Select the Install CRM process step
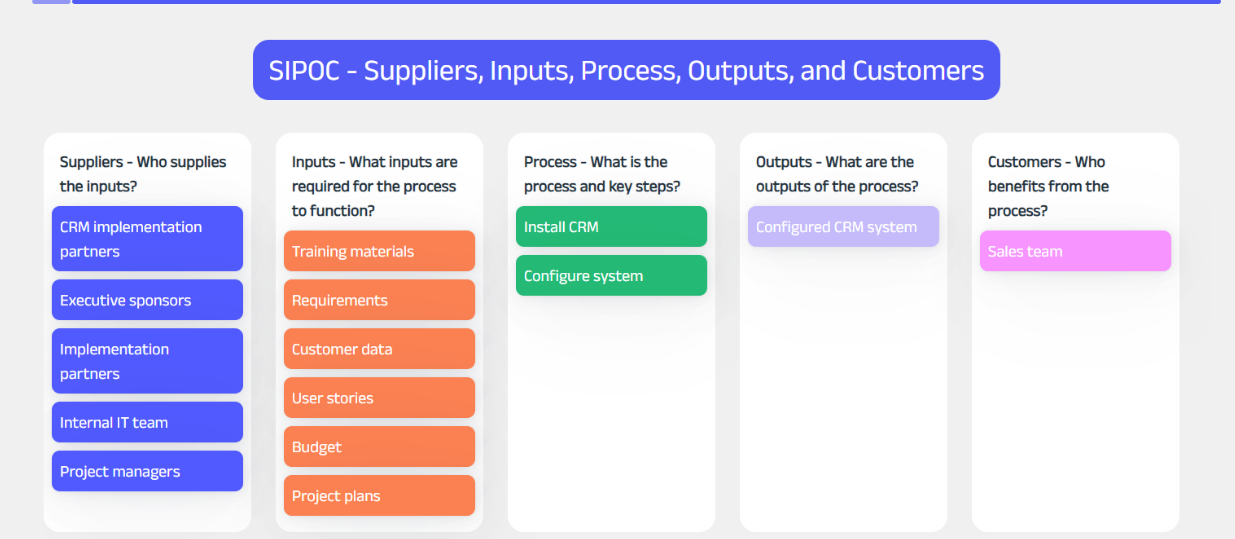The width and height of the screenshot is (1235, 539). point(611,227)
